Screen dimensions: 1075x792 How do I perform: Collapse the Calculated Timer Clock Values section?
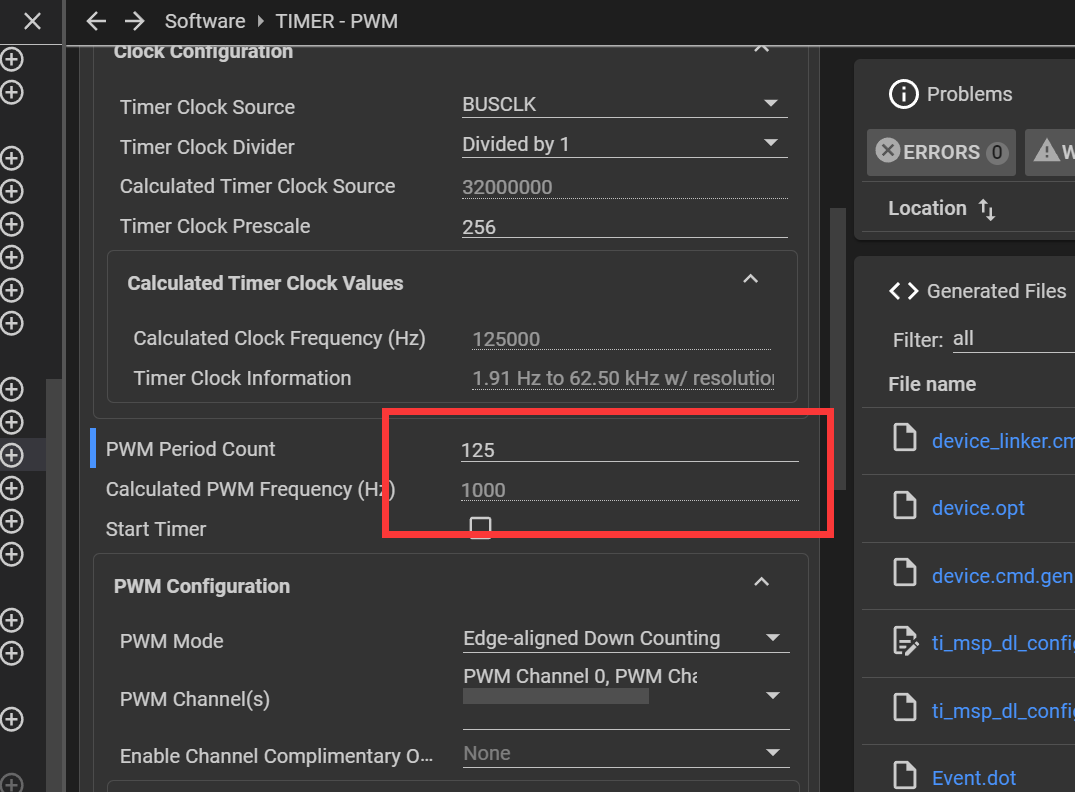750,280
